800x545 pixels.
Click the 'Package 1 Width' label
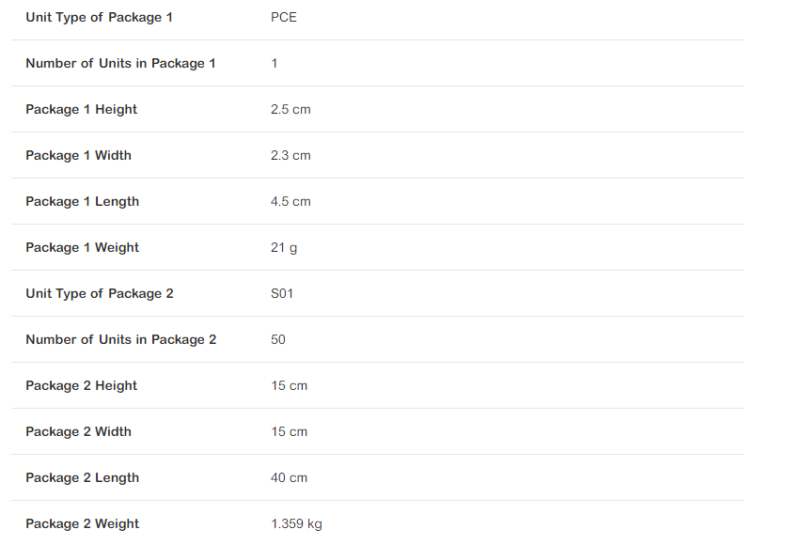(78, 155)
